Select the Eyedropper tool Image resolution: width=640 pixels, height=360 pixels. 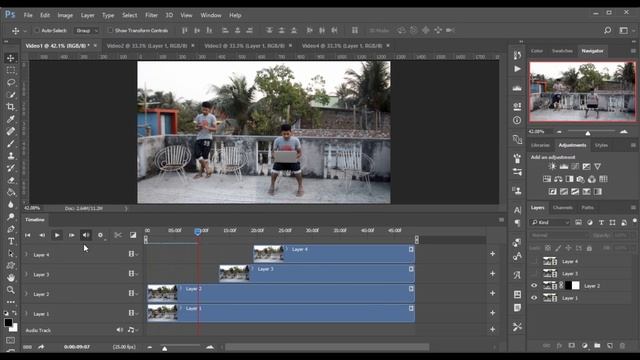coord(11,119)
